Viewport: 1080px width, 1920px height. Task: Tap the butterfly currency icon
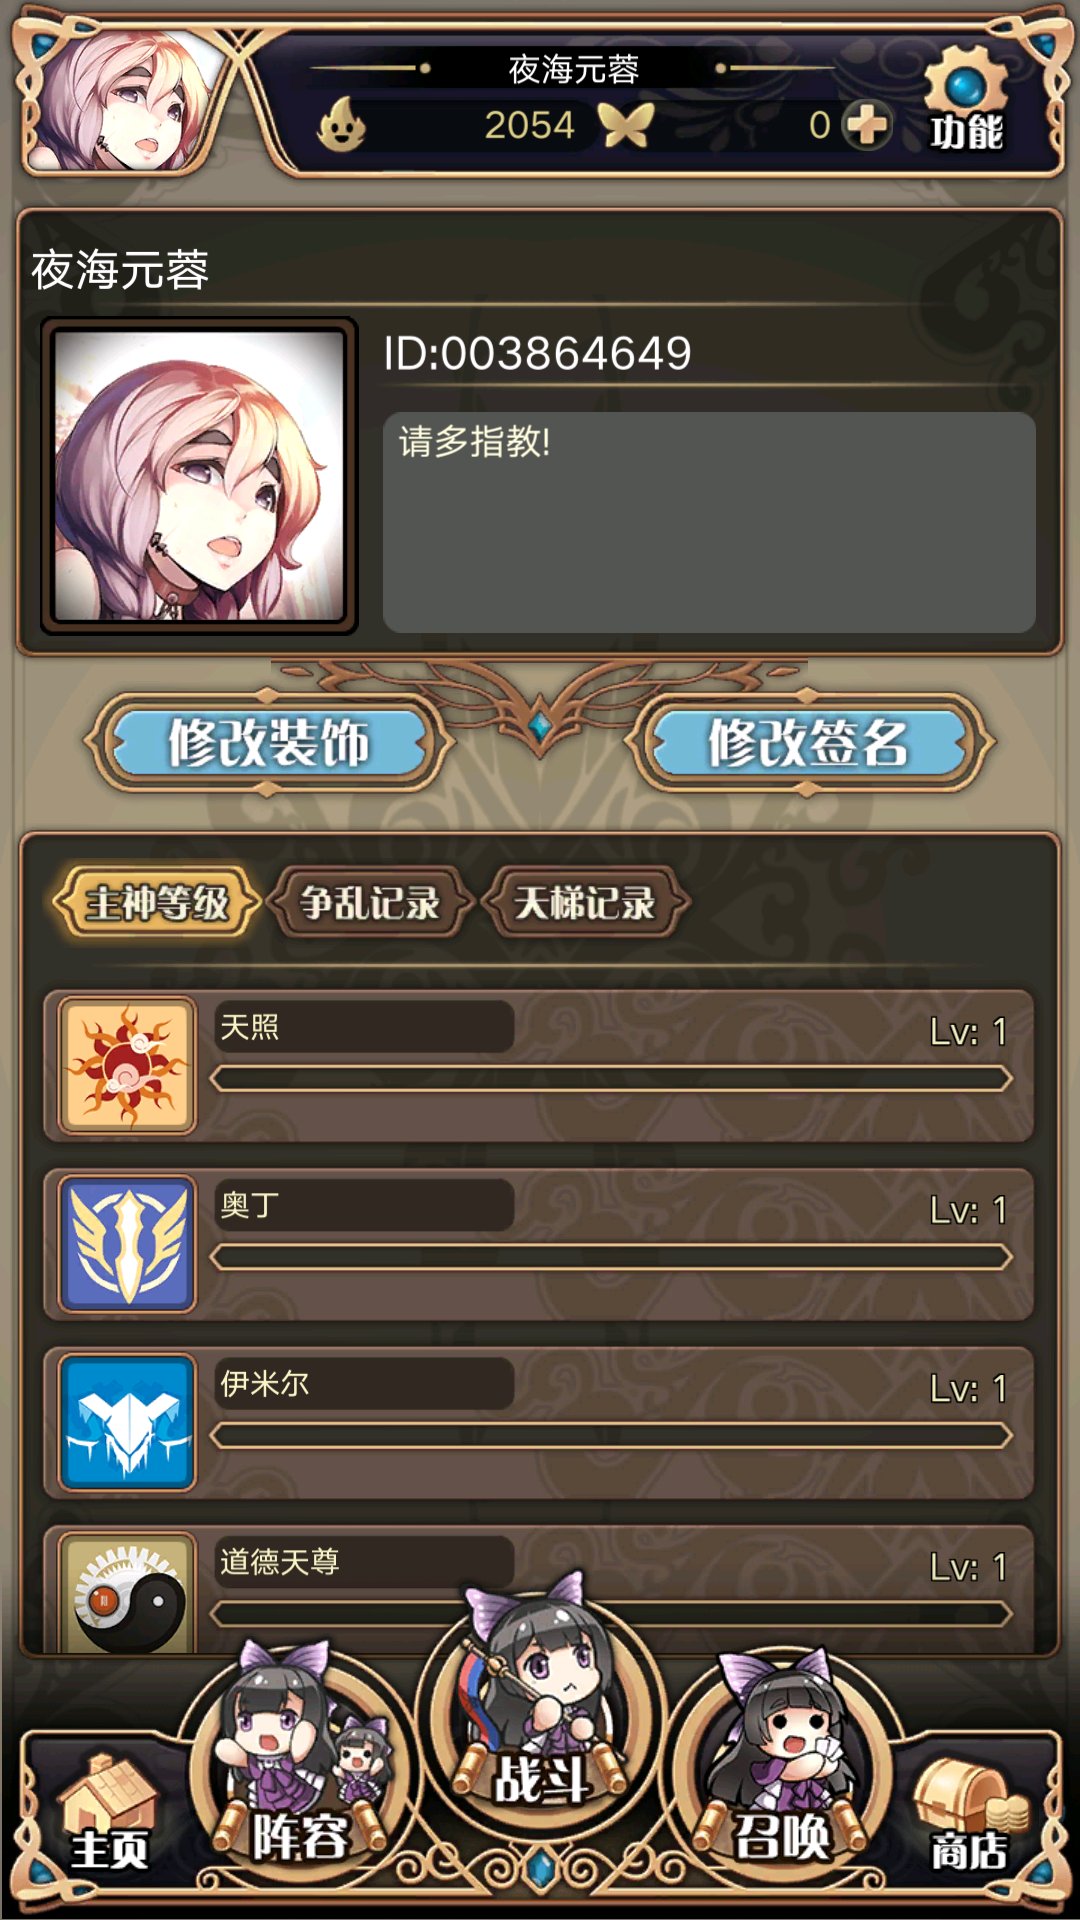click(x=626, y=125)
